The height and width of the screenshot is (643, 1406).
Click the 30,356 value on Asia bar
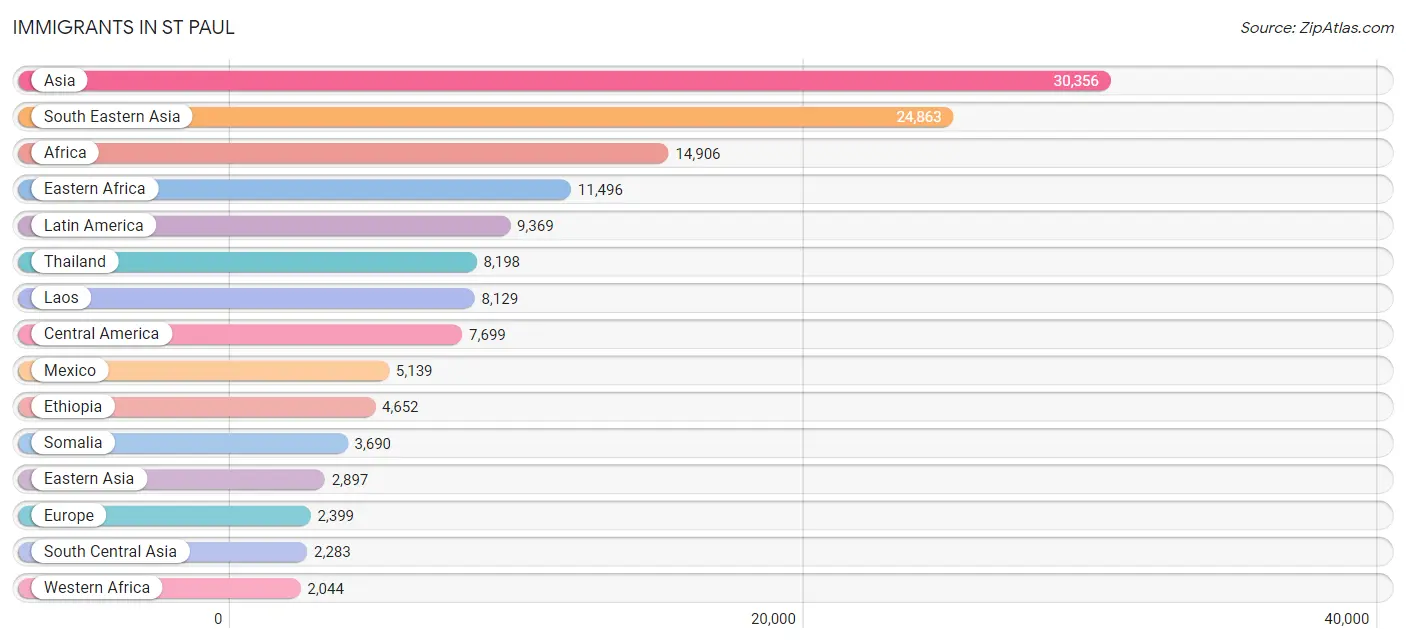click(1076, 81)
